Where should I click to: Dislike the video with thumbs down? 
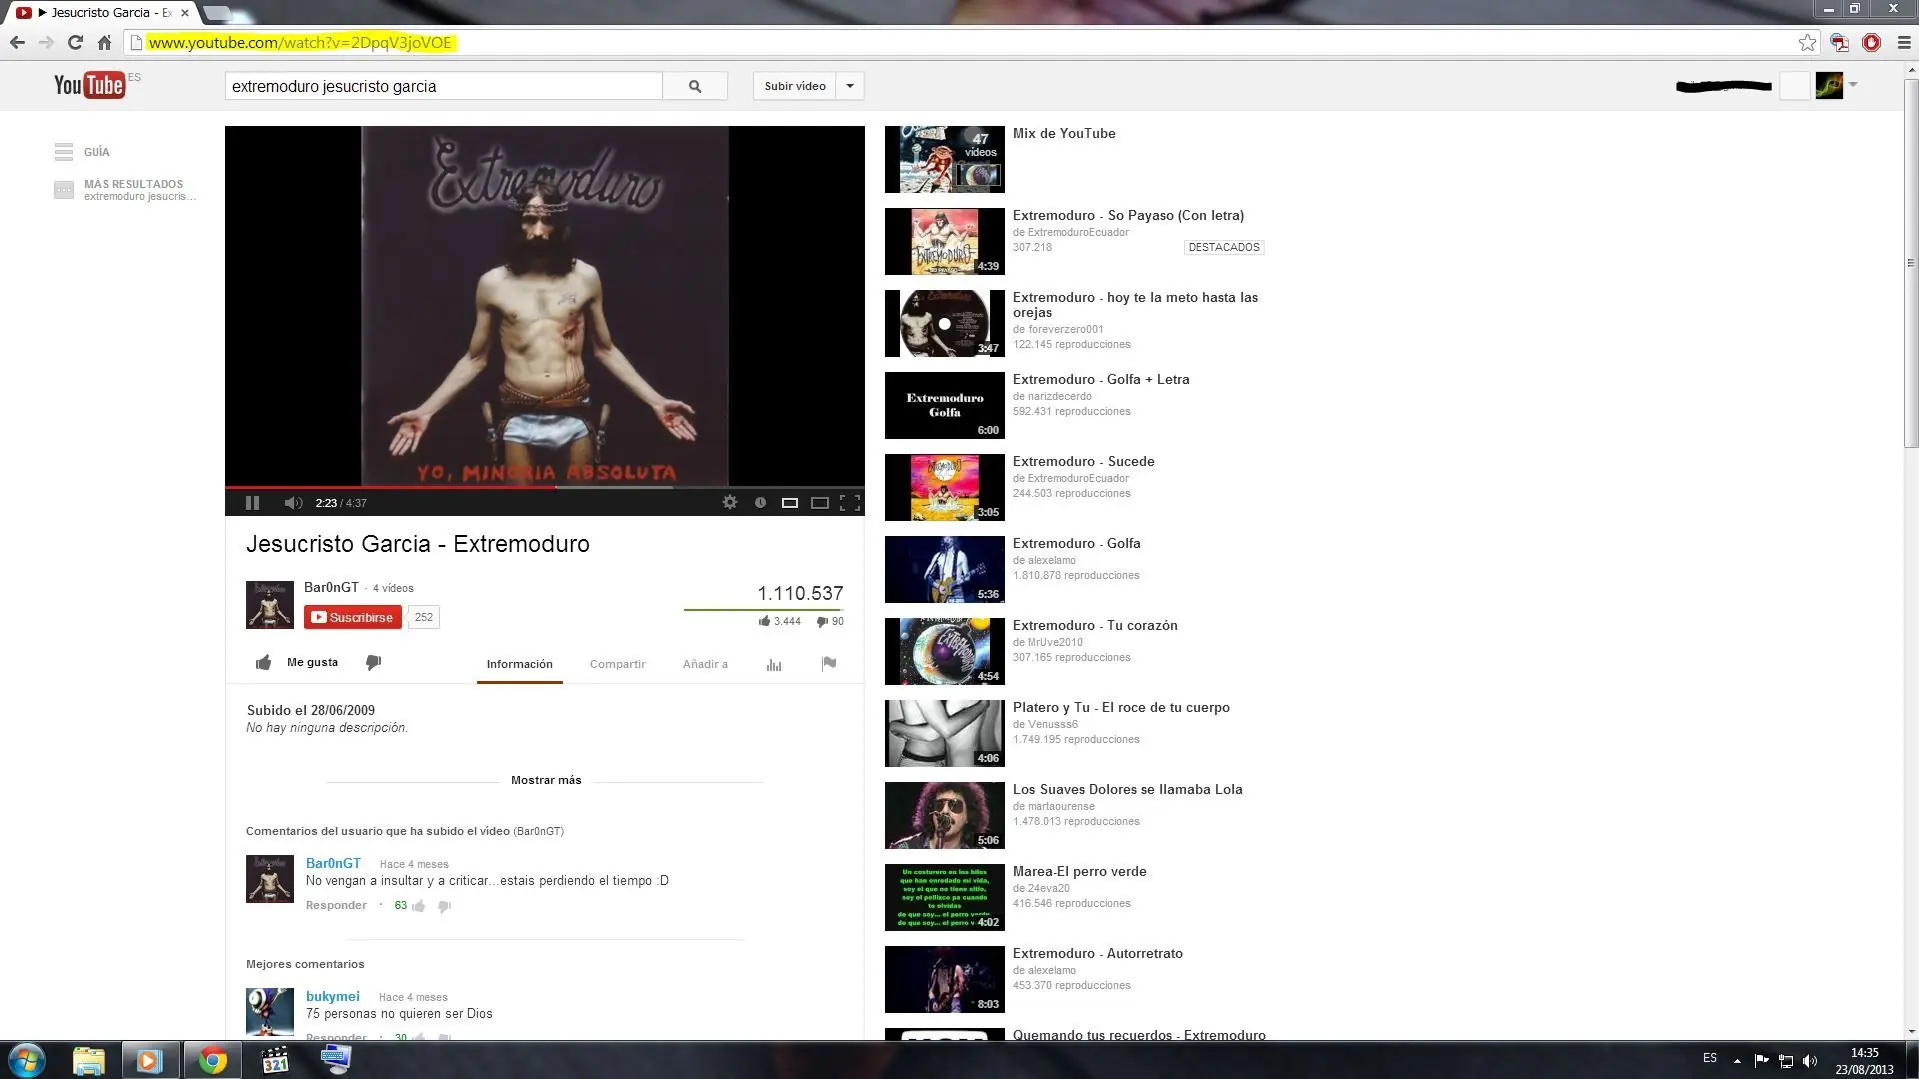pyautogui.click(x=373, y=662)
